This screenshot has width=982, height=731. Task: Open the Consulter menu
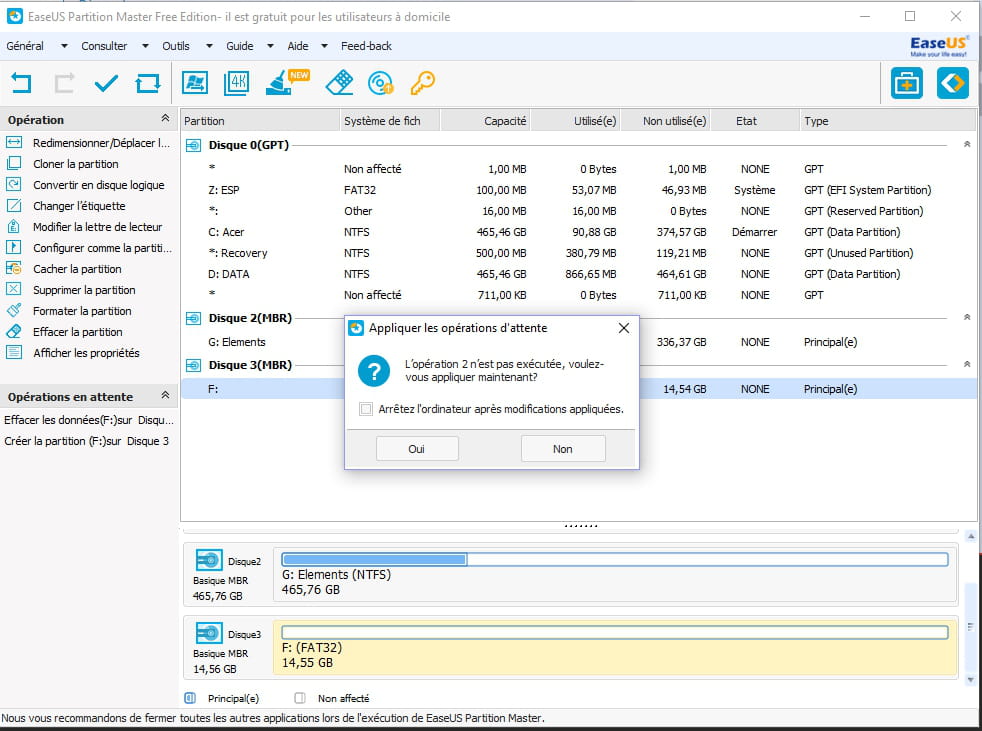coord(115,46)
